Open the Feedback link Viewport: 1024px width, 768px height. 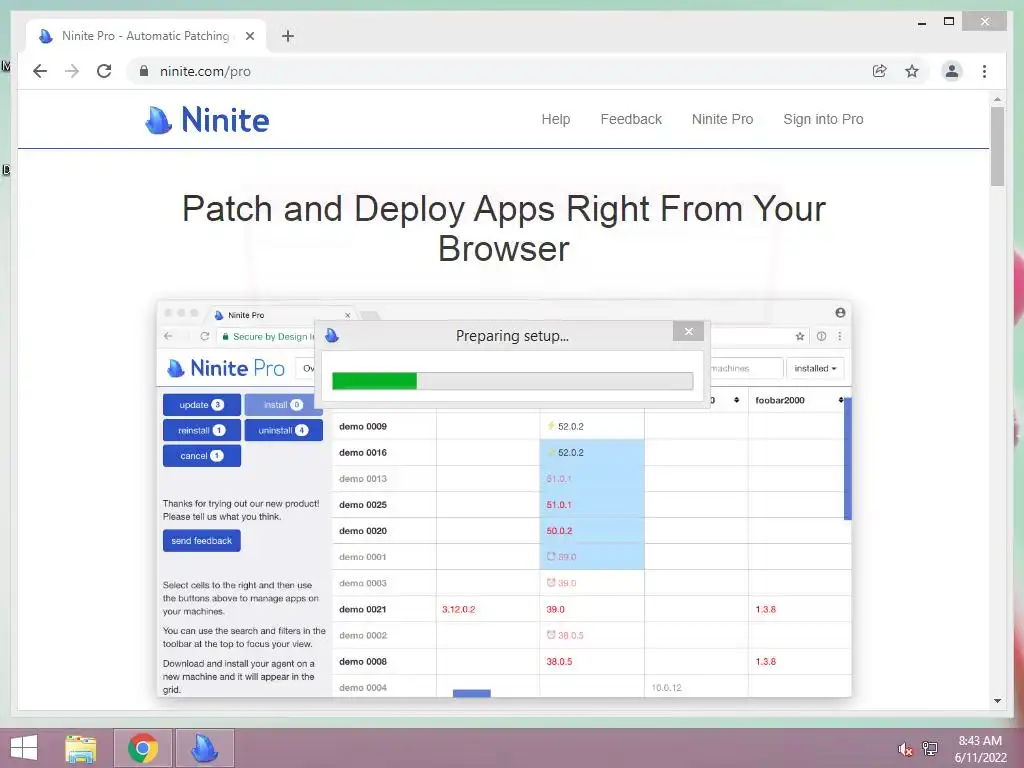(631, 119)
